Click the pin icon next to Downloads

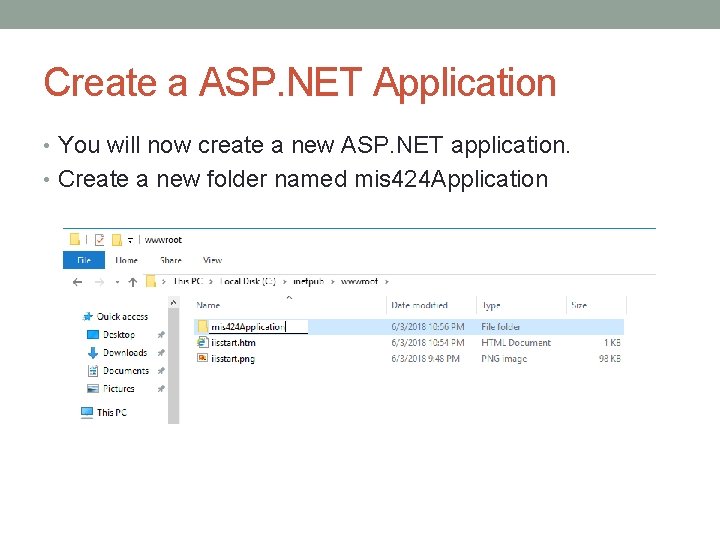coord(161,353)
